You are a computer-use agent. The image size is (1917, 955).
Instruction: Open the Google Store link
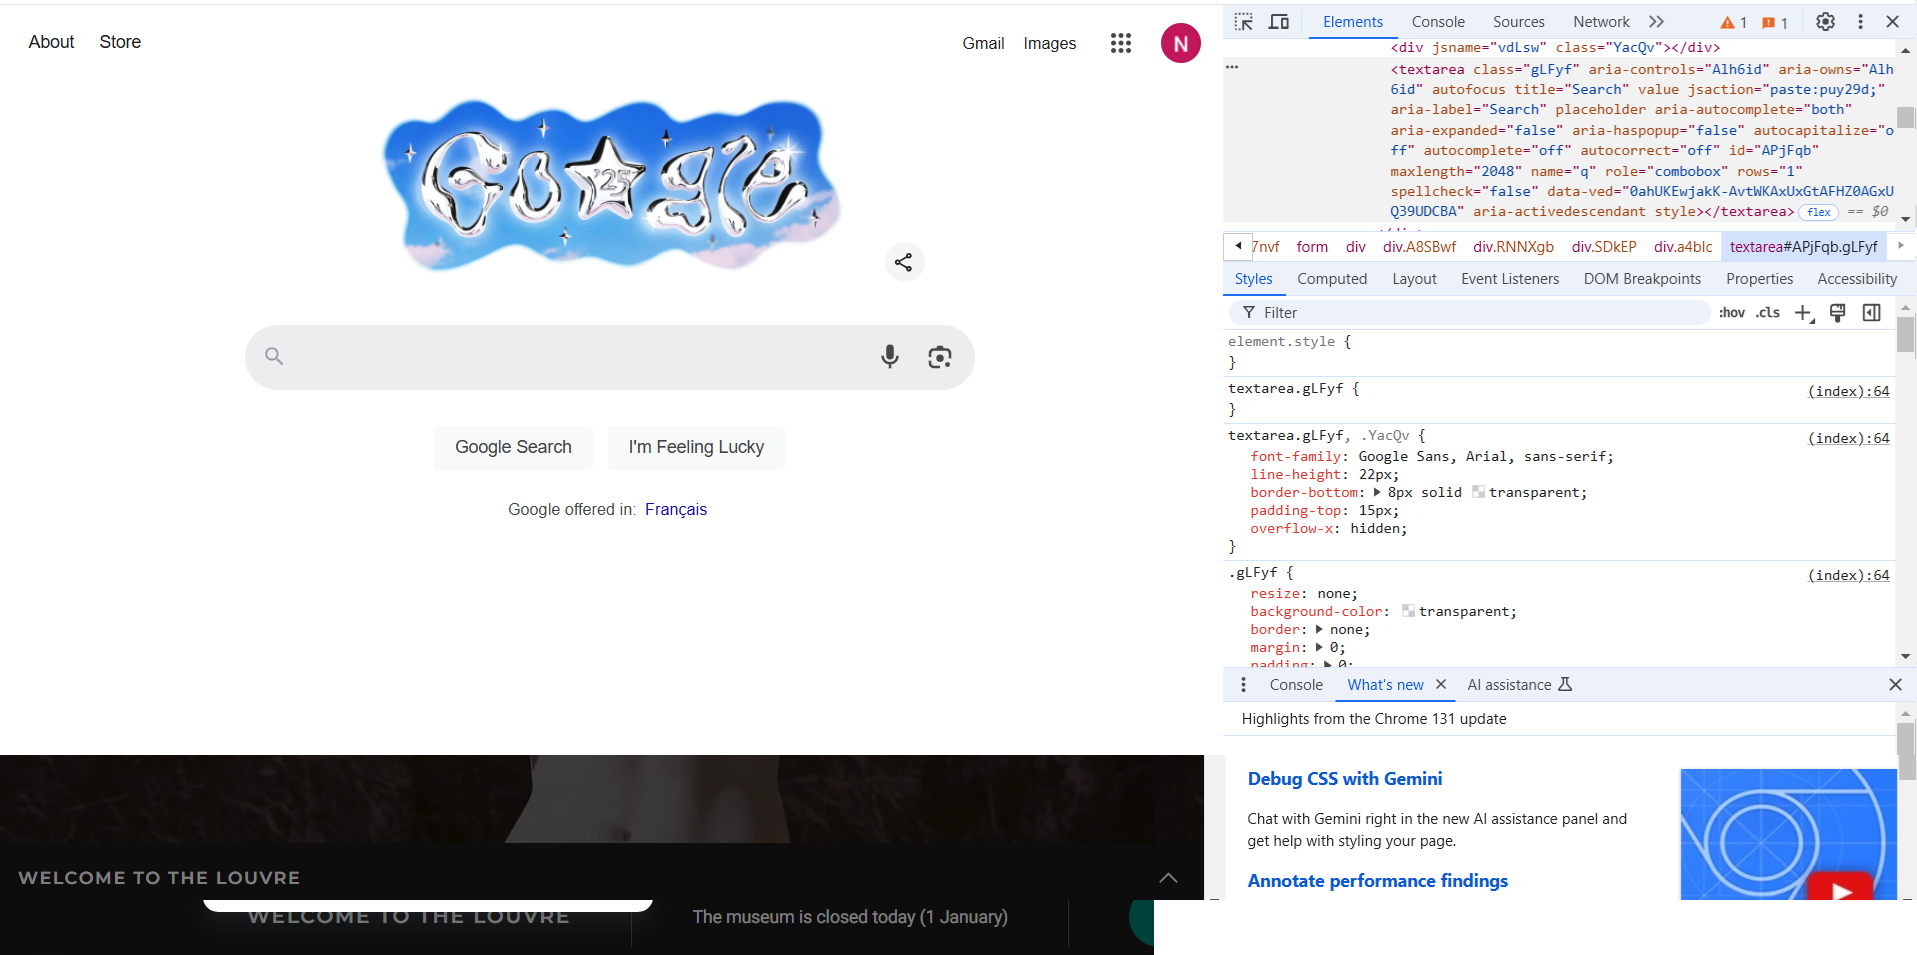[x=120, y=42]
